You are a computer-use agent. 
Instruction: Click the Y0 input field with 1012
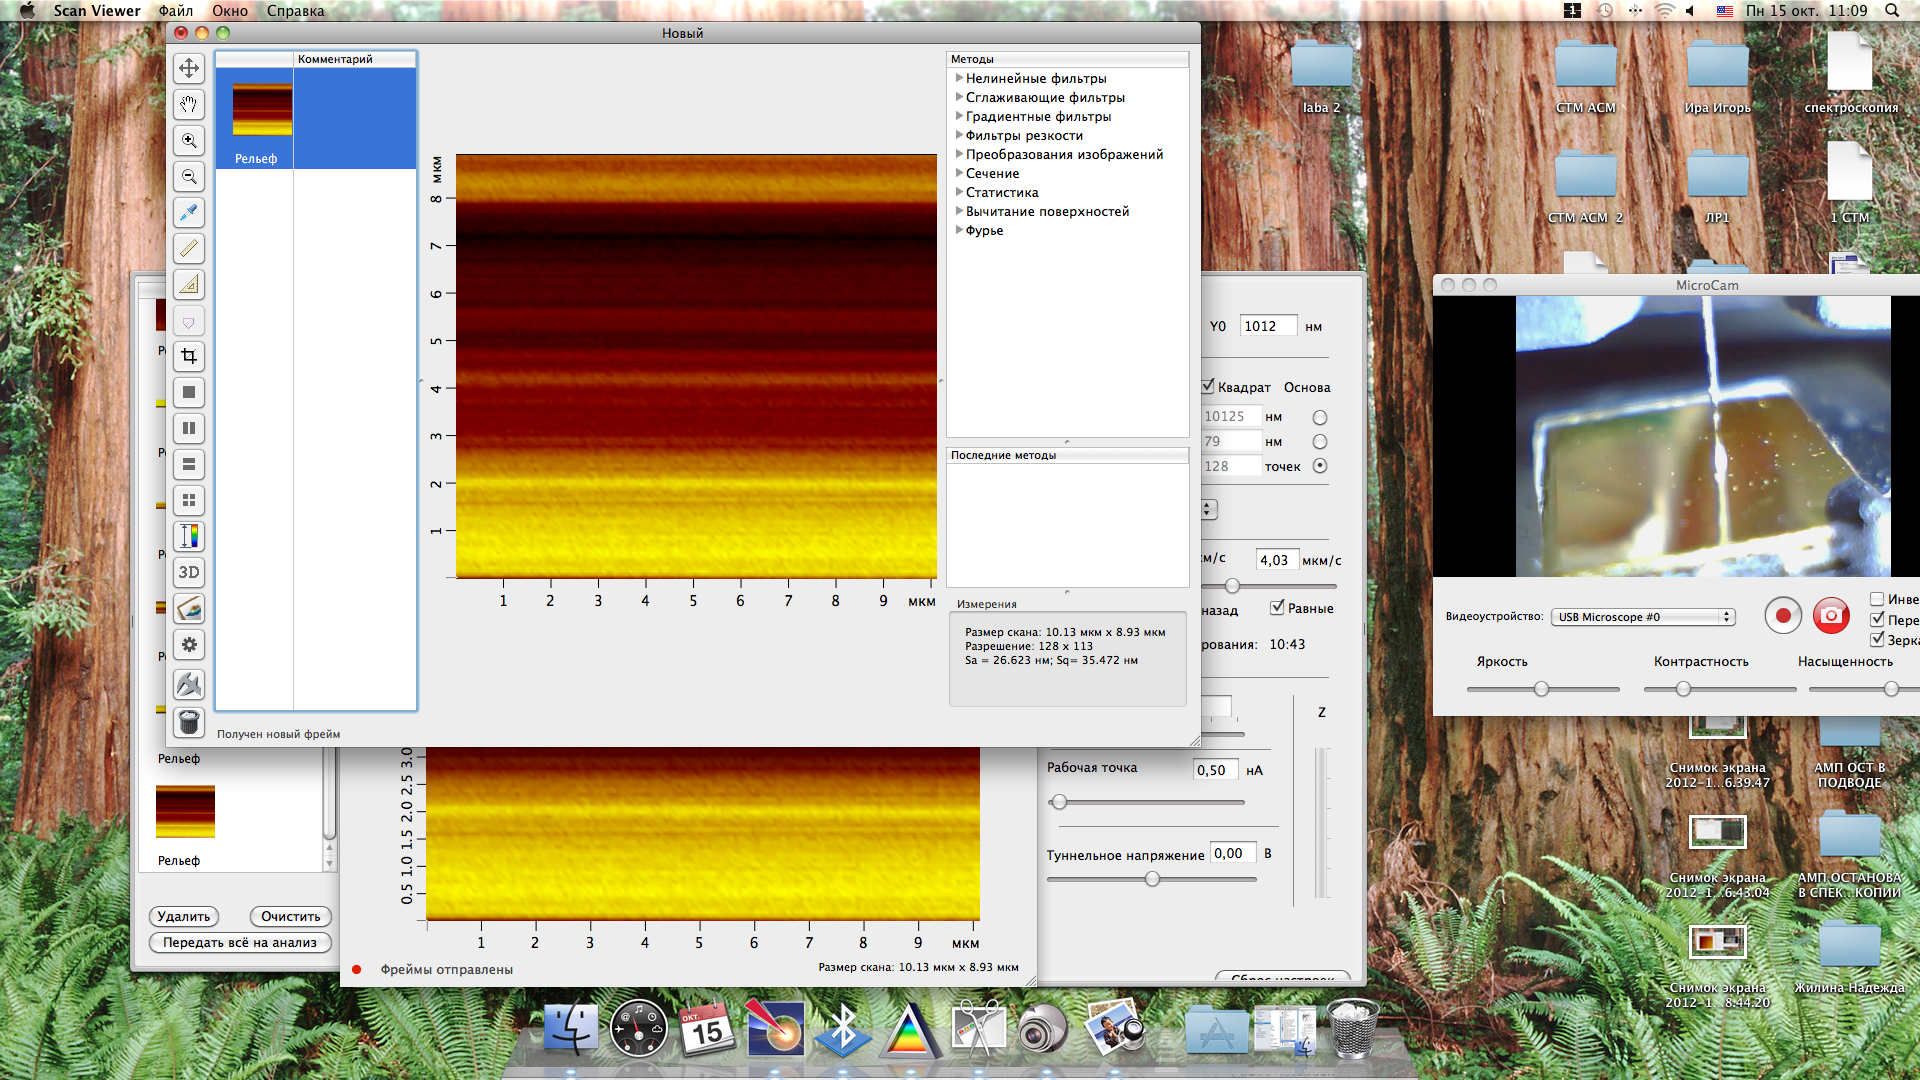[x=1268, y=326]
